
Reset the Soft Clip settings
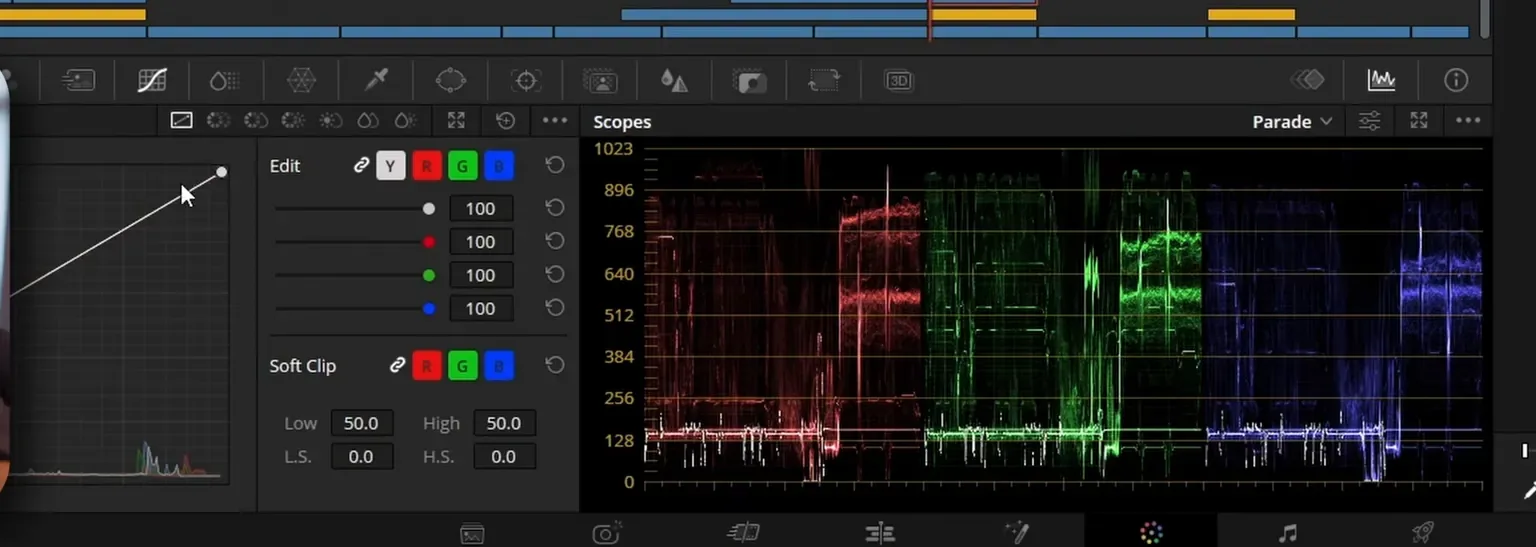(555, 365)
